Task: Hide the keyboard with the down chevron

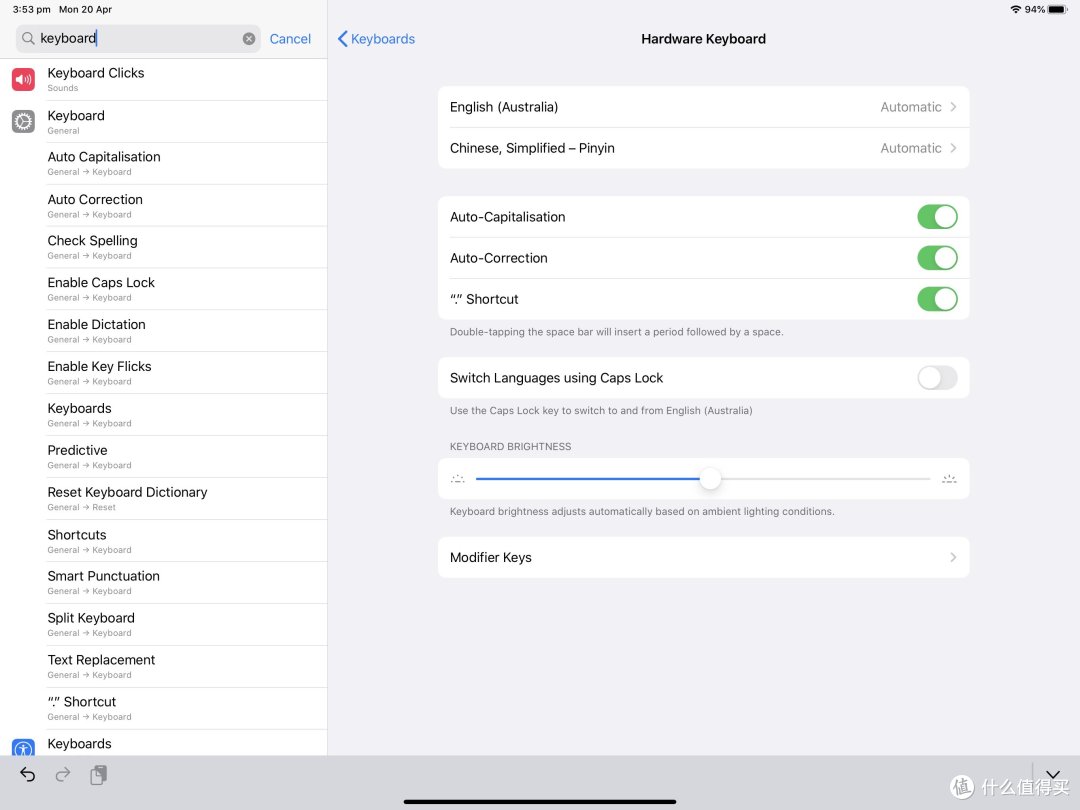Action: (x=1052, y=774)
